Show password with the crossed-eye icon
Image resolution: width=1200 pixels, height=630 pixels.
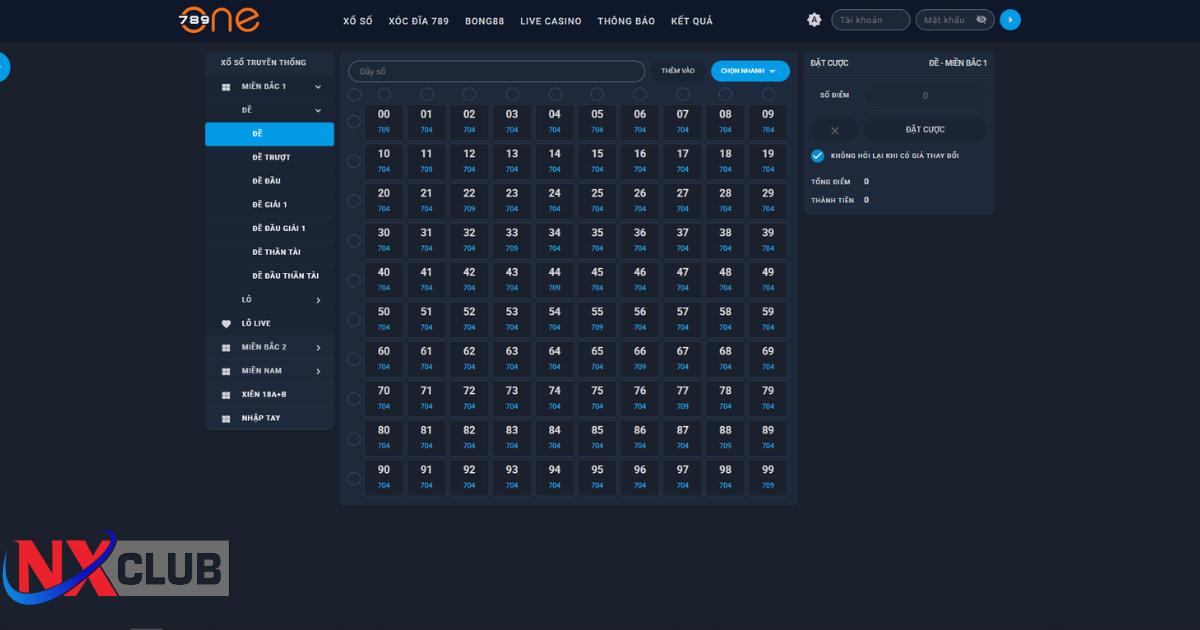pyautogui.click(x=981, y=20)
